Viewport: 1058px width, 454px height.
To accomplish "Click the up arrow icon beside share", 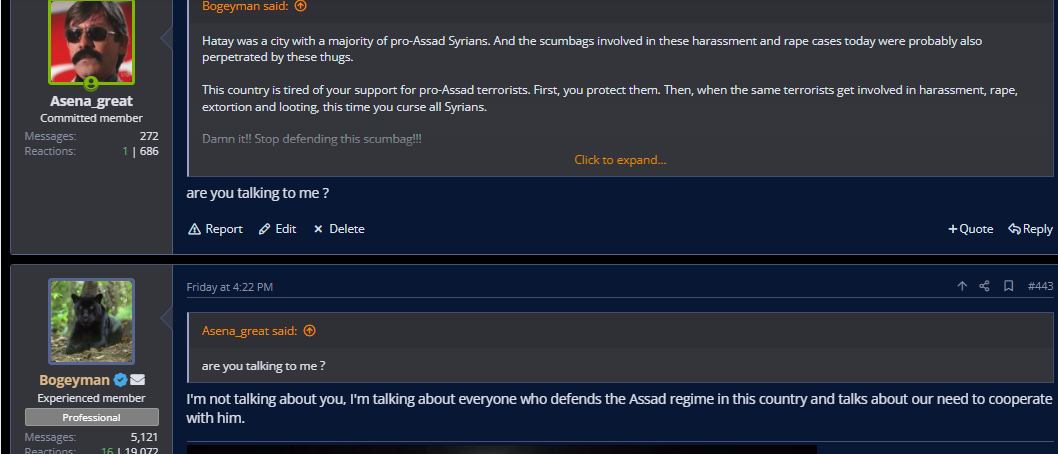I will [x=962, y=286].
